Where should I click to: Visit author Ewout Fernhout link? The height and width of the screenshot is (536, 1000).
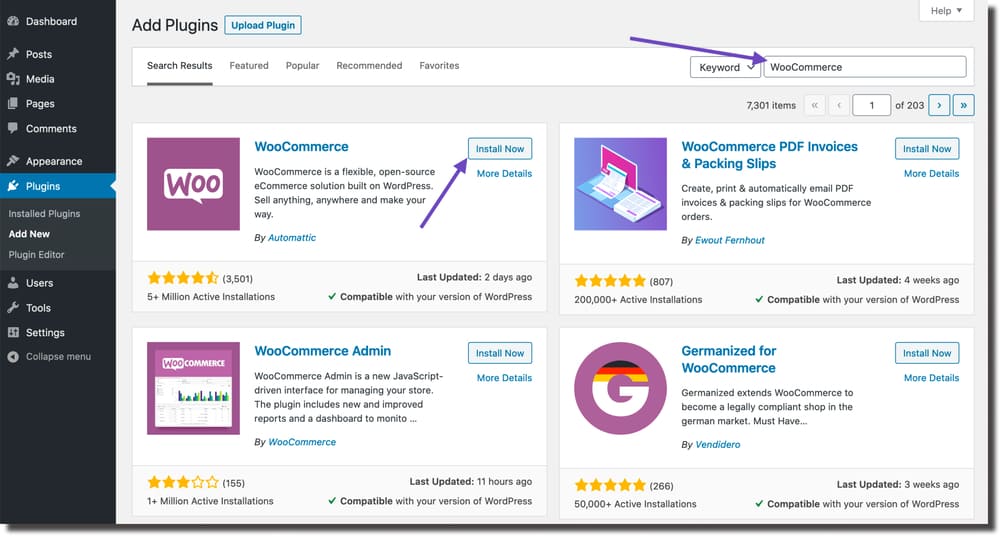coord(730,240)
